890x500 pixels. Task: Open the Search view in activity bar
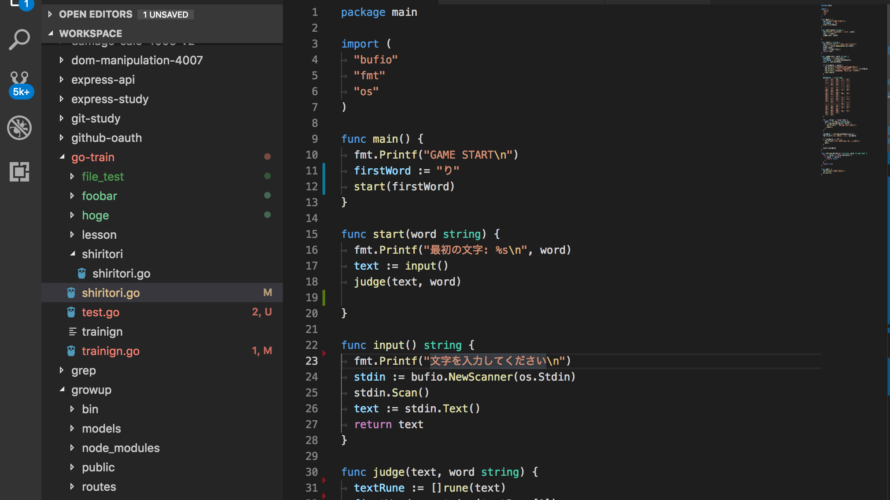click(19, 40)
